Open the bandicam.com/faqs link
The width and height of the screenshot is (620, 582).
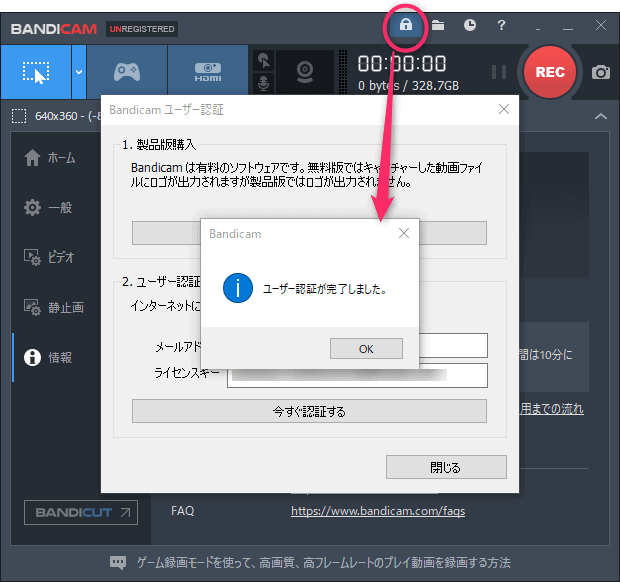point(377,511)
